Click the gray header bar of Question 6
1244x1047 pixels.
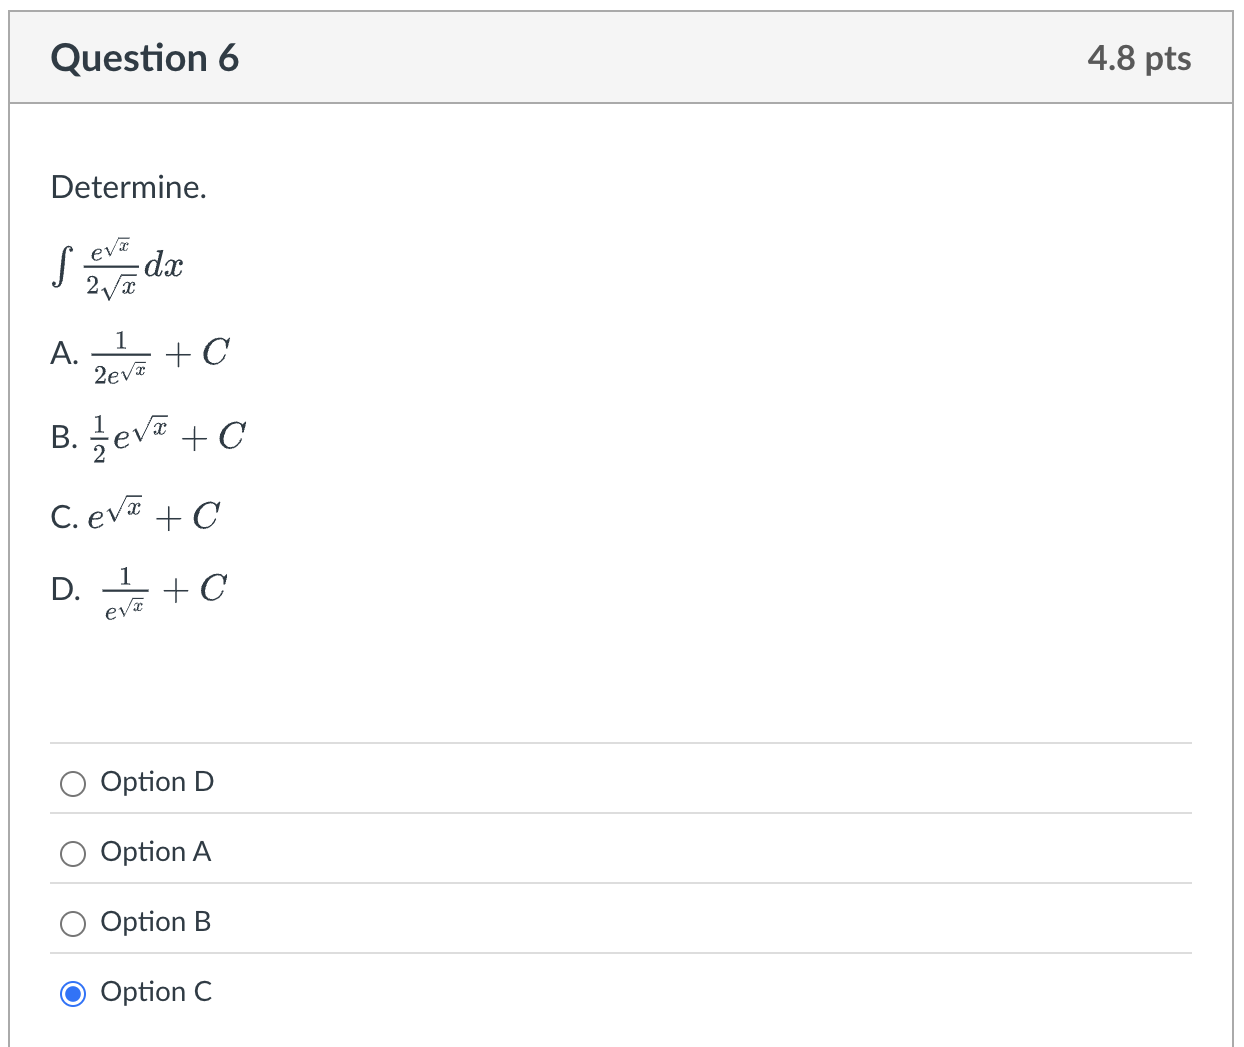(x=620, y=57)
